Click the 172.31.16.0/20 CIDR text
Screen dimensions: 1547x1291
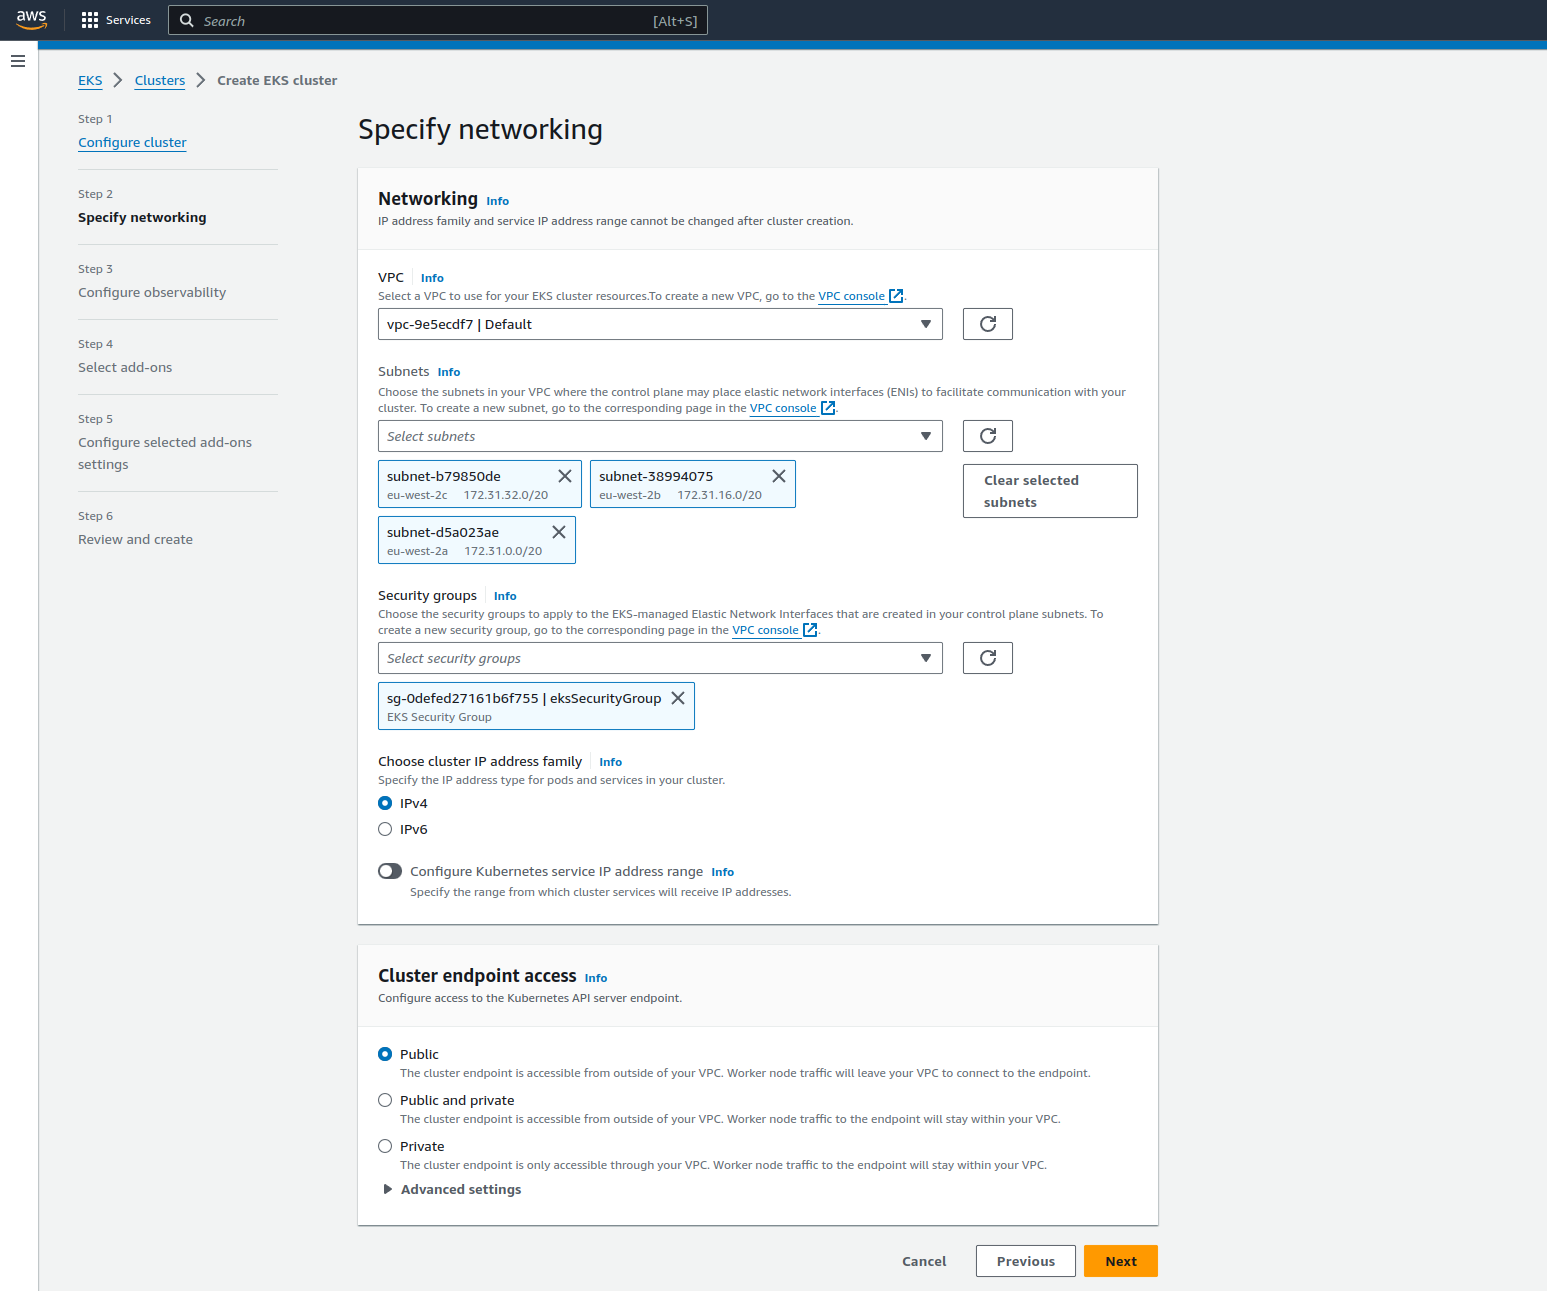[x=720, y=495]
